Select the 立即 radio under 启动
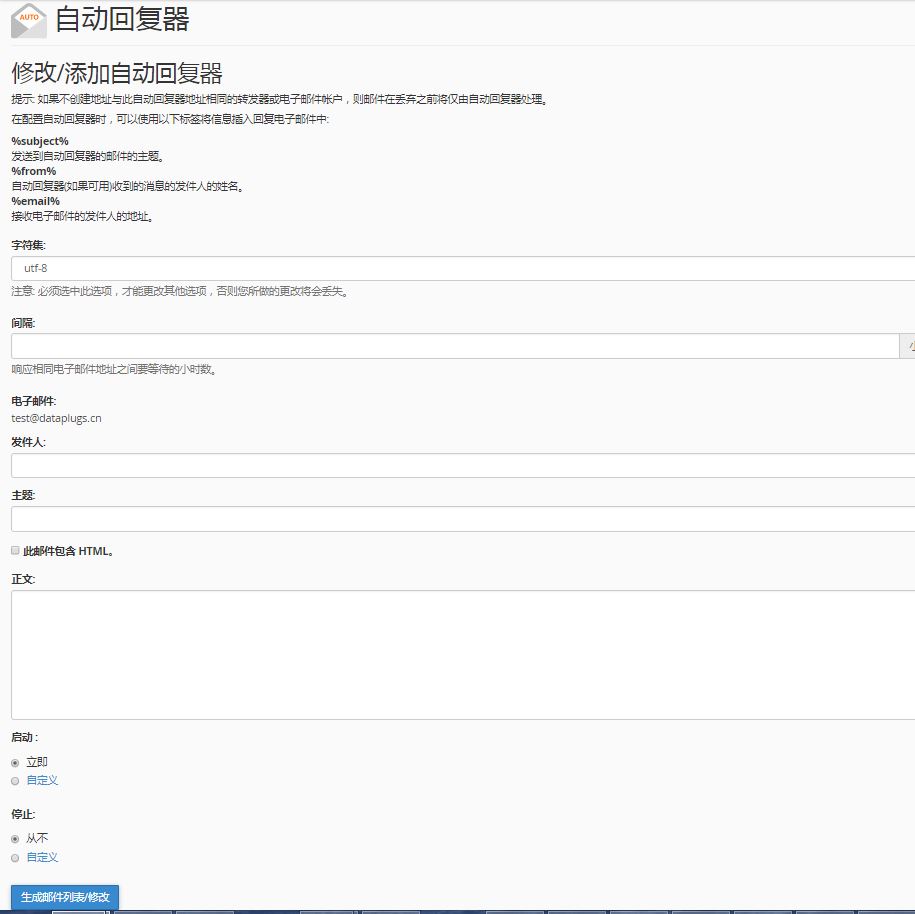The image size is (915, 914). coord(15,761)
